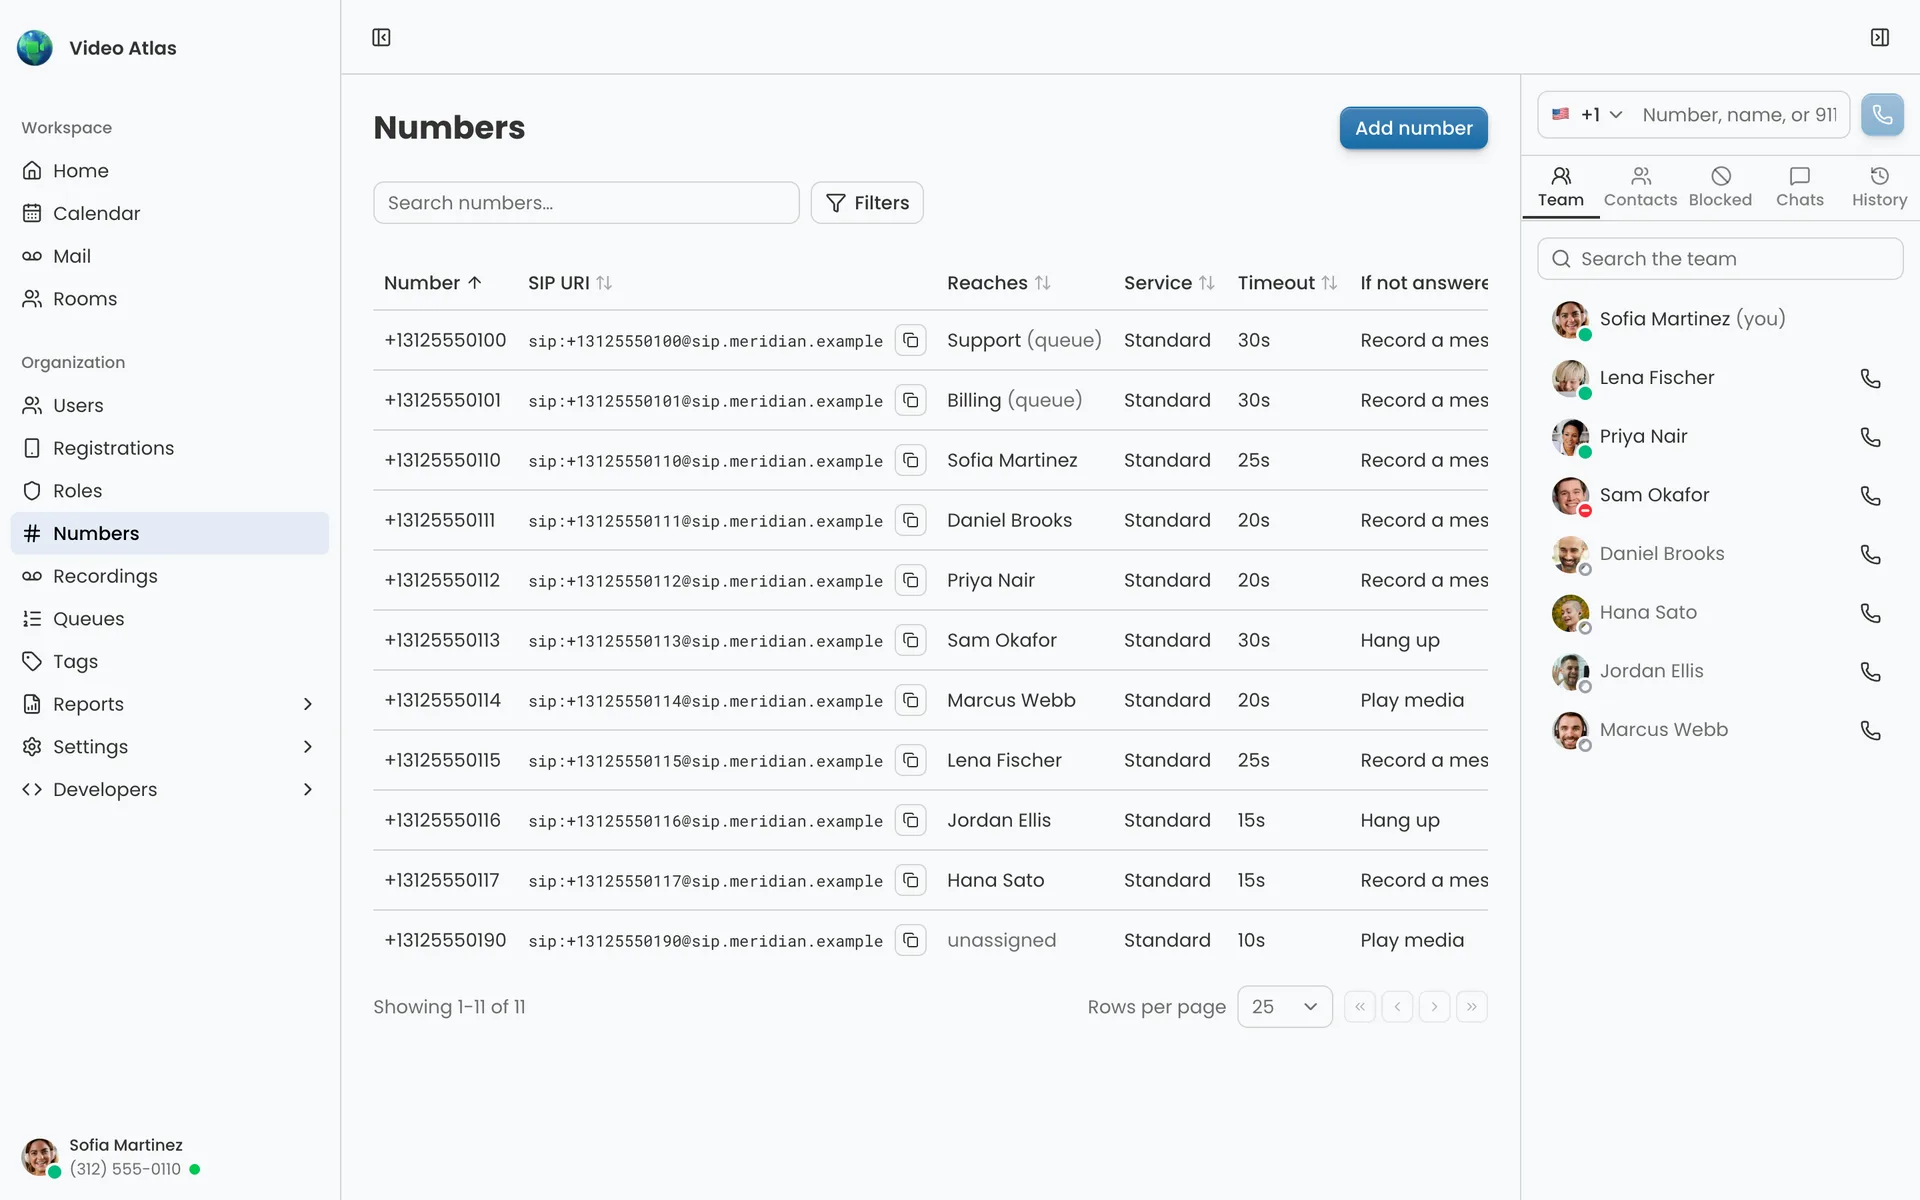Sort table by Reaches column

click(999, 283)
